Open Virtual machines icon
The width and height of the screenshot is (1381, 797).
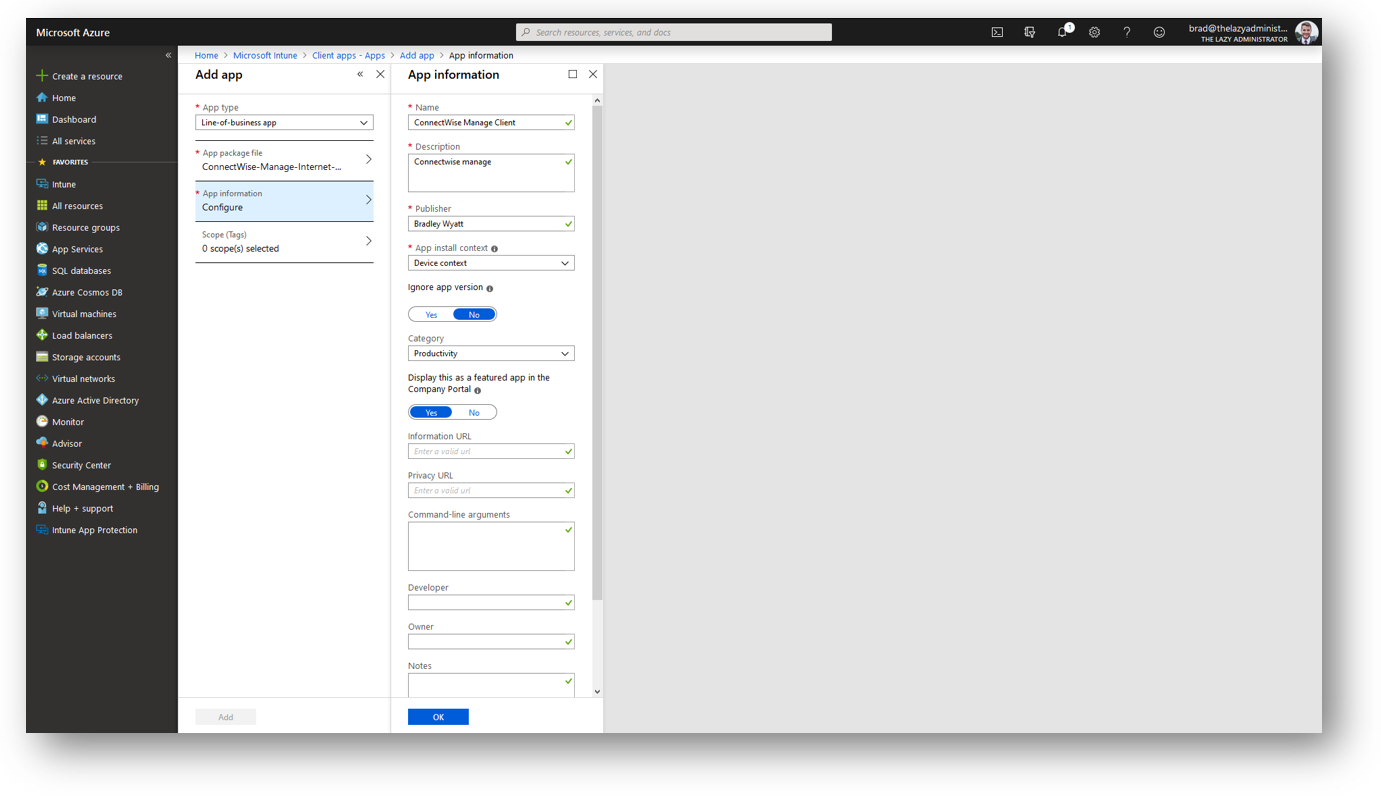42,314
